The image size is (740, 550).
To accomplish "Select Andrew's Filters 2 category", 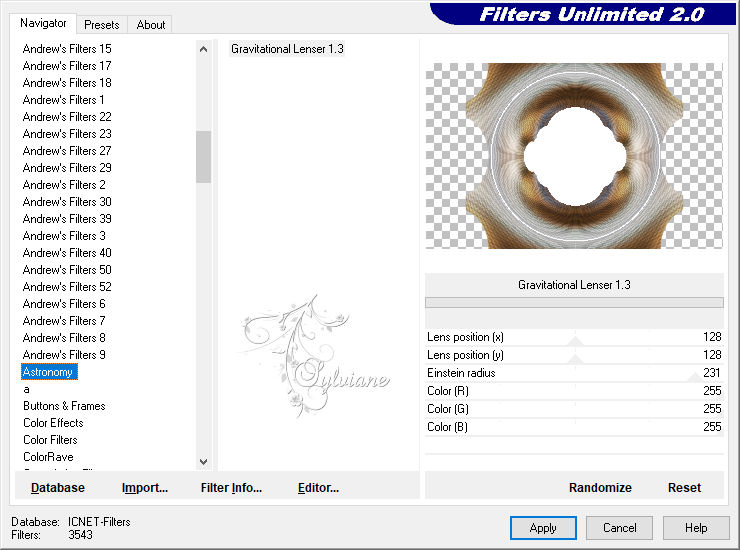I will click(64, 185).
